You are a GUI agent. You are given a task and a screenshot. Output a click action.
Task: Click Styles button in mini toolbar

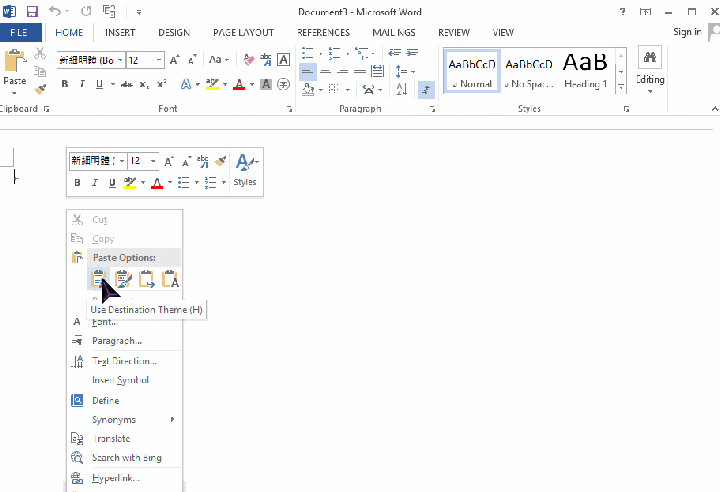[x=245, y=172]
